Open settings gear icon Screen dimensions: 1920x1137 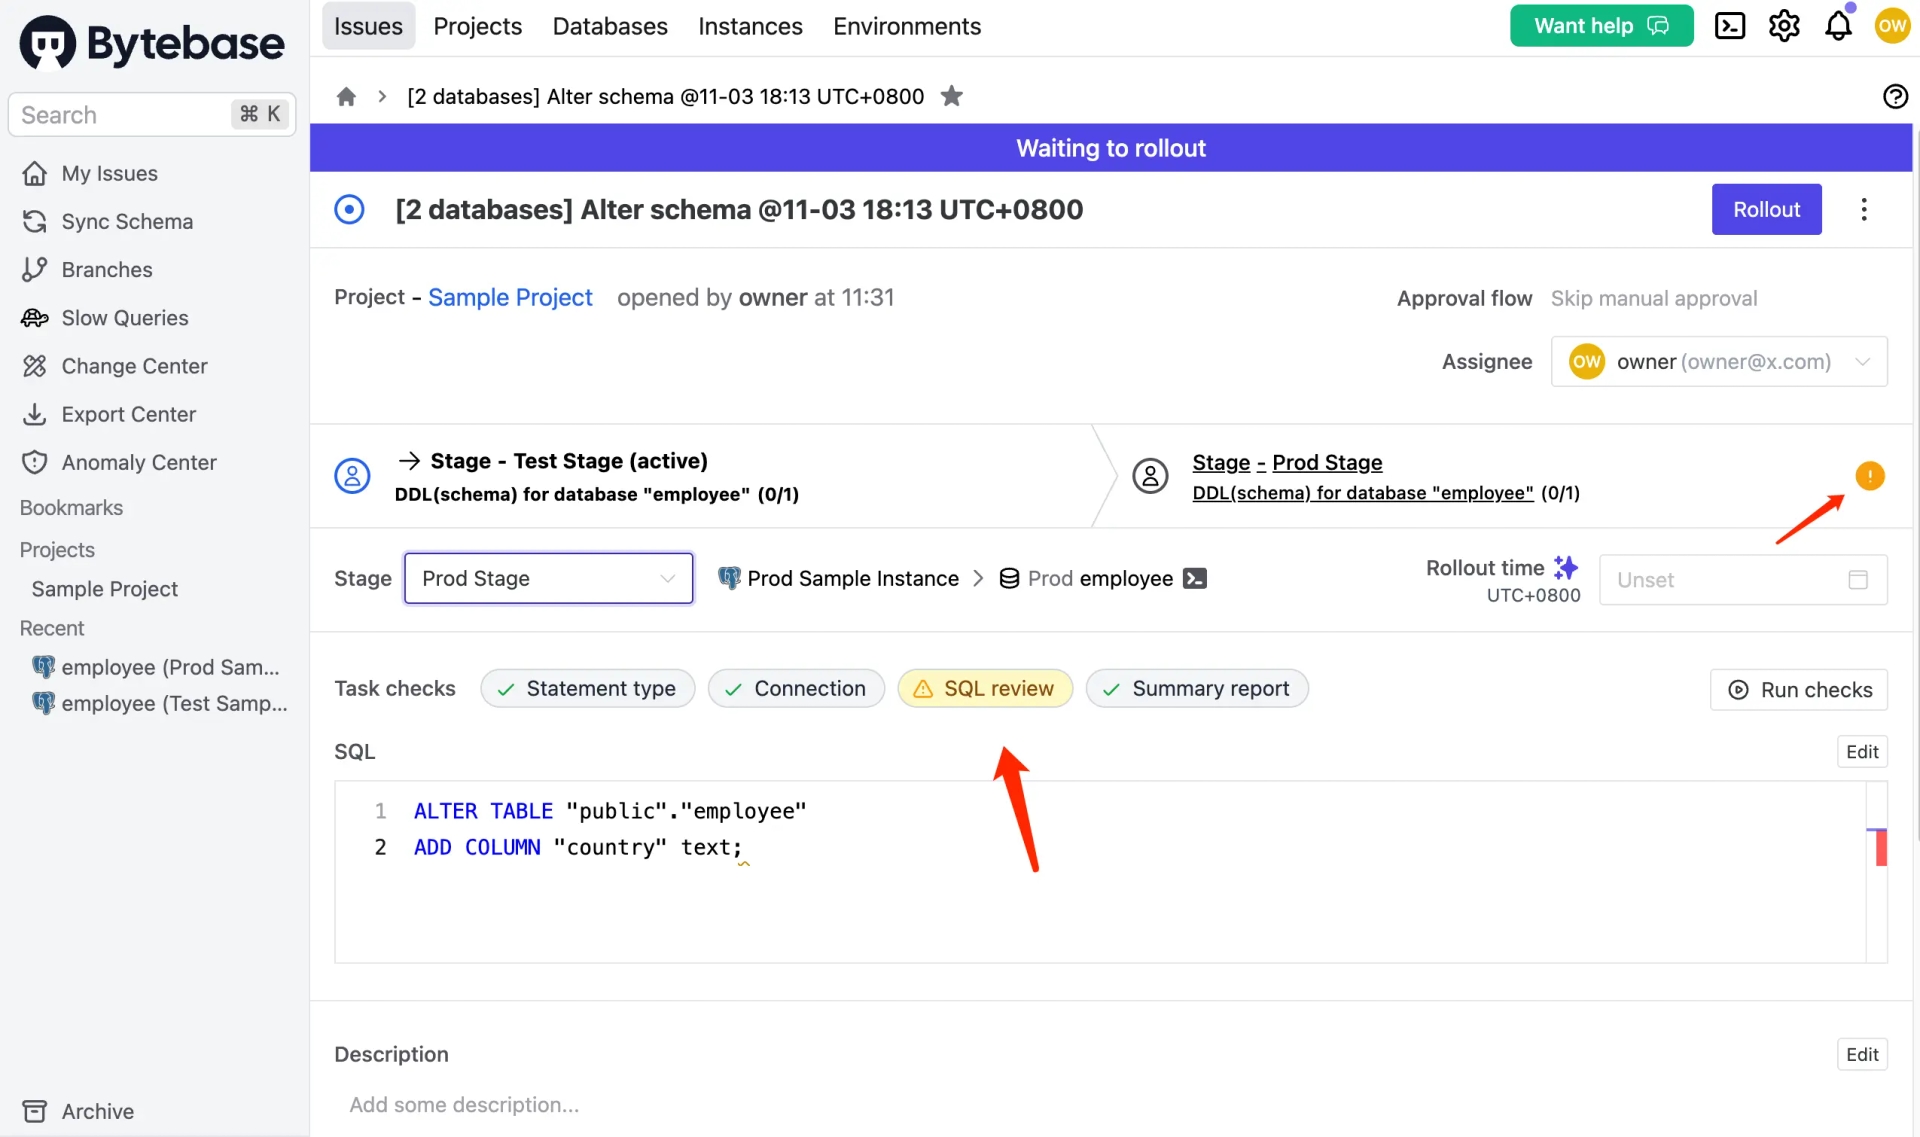(x=1784, y=26)
